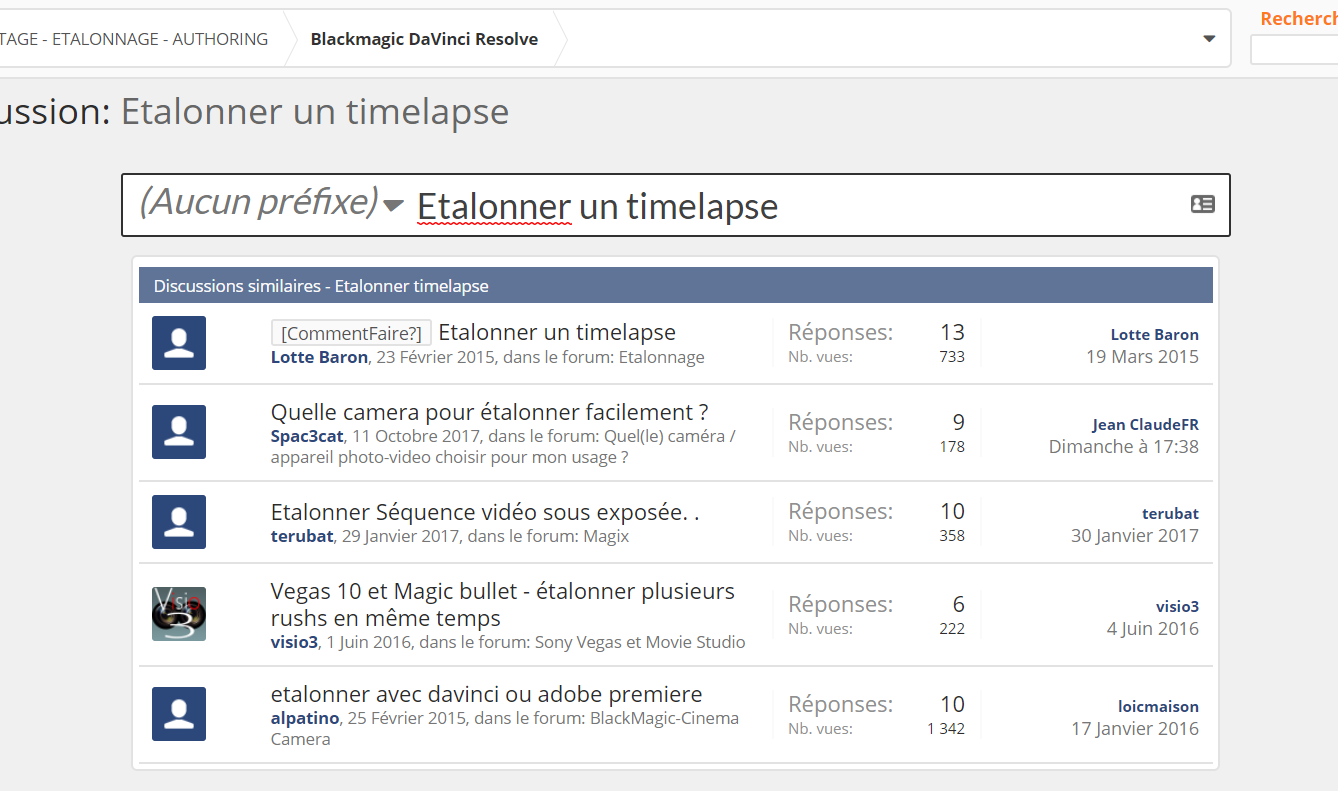This screenshot has width=1338, height=791.
Task: Click the contact card icon in title field
Action: (1202, 204)
